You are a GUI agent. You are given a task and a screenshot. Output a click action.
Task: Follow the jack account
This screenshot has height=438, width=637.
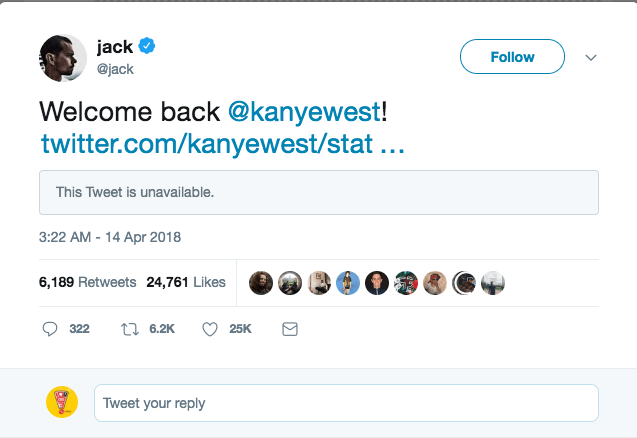(x=512, y=57)
